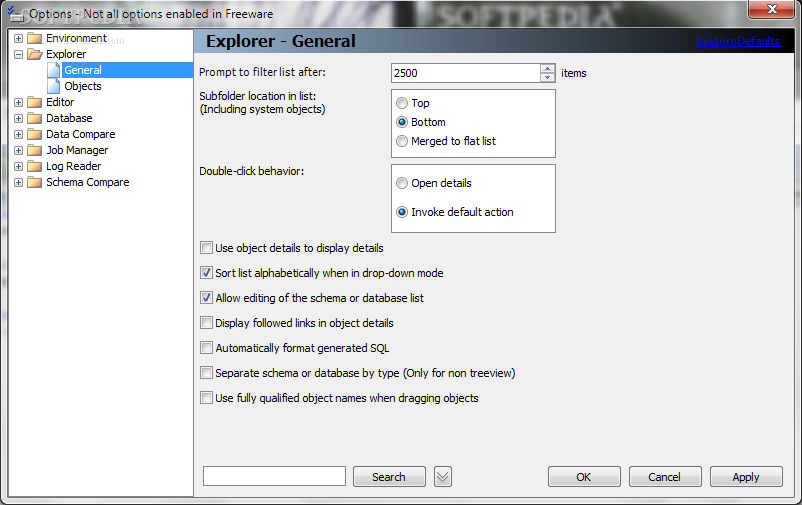Select the Database category label
The image size is (802, 505).
pyautogui.click(x=69, y=118)
